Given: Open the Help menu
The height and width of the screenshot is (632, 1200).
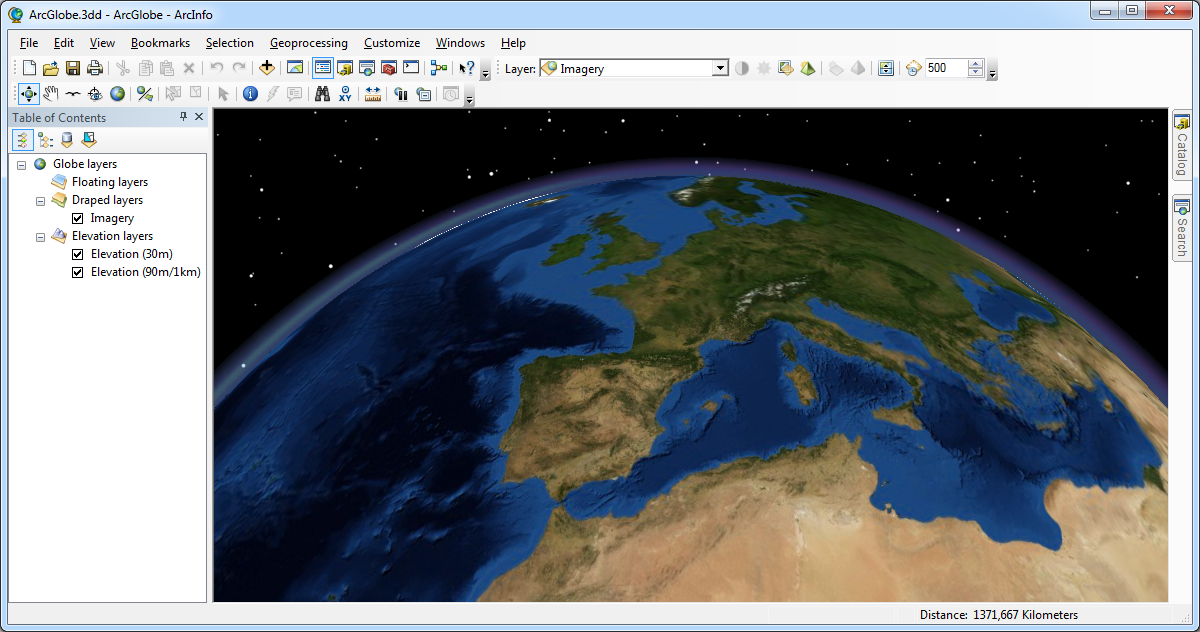Looking at the screenshot, I should [513, 43].
